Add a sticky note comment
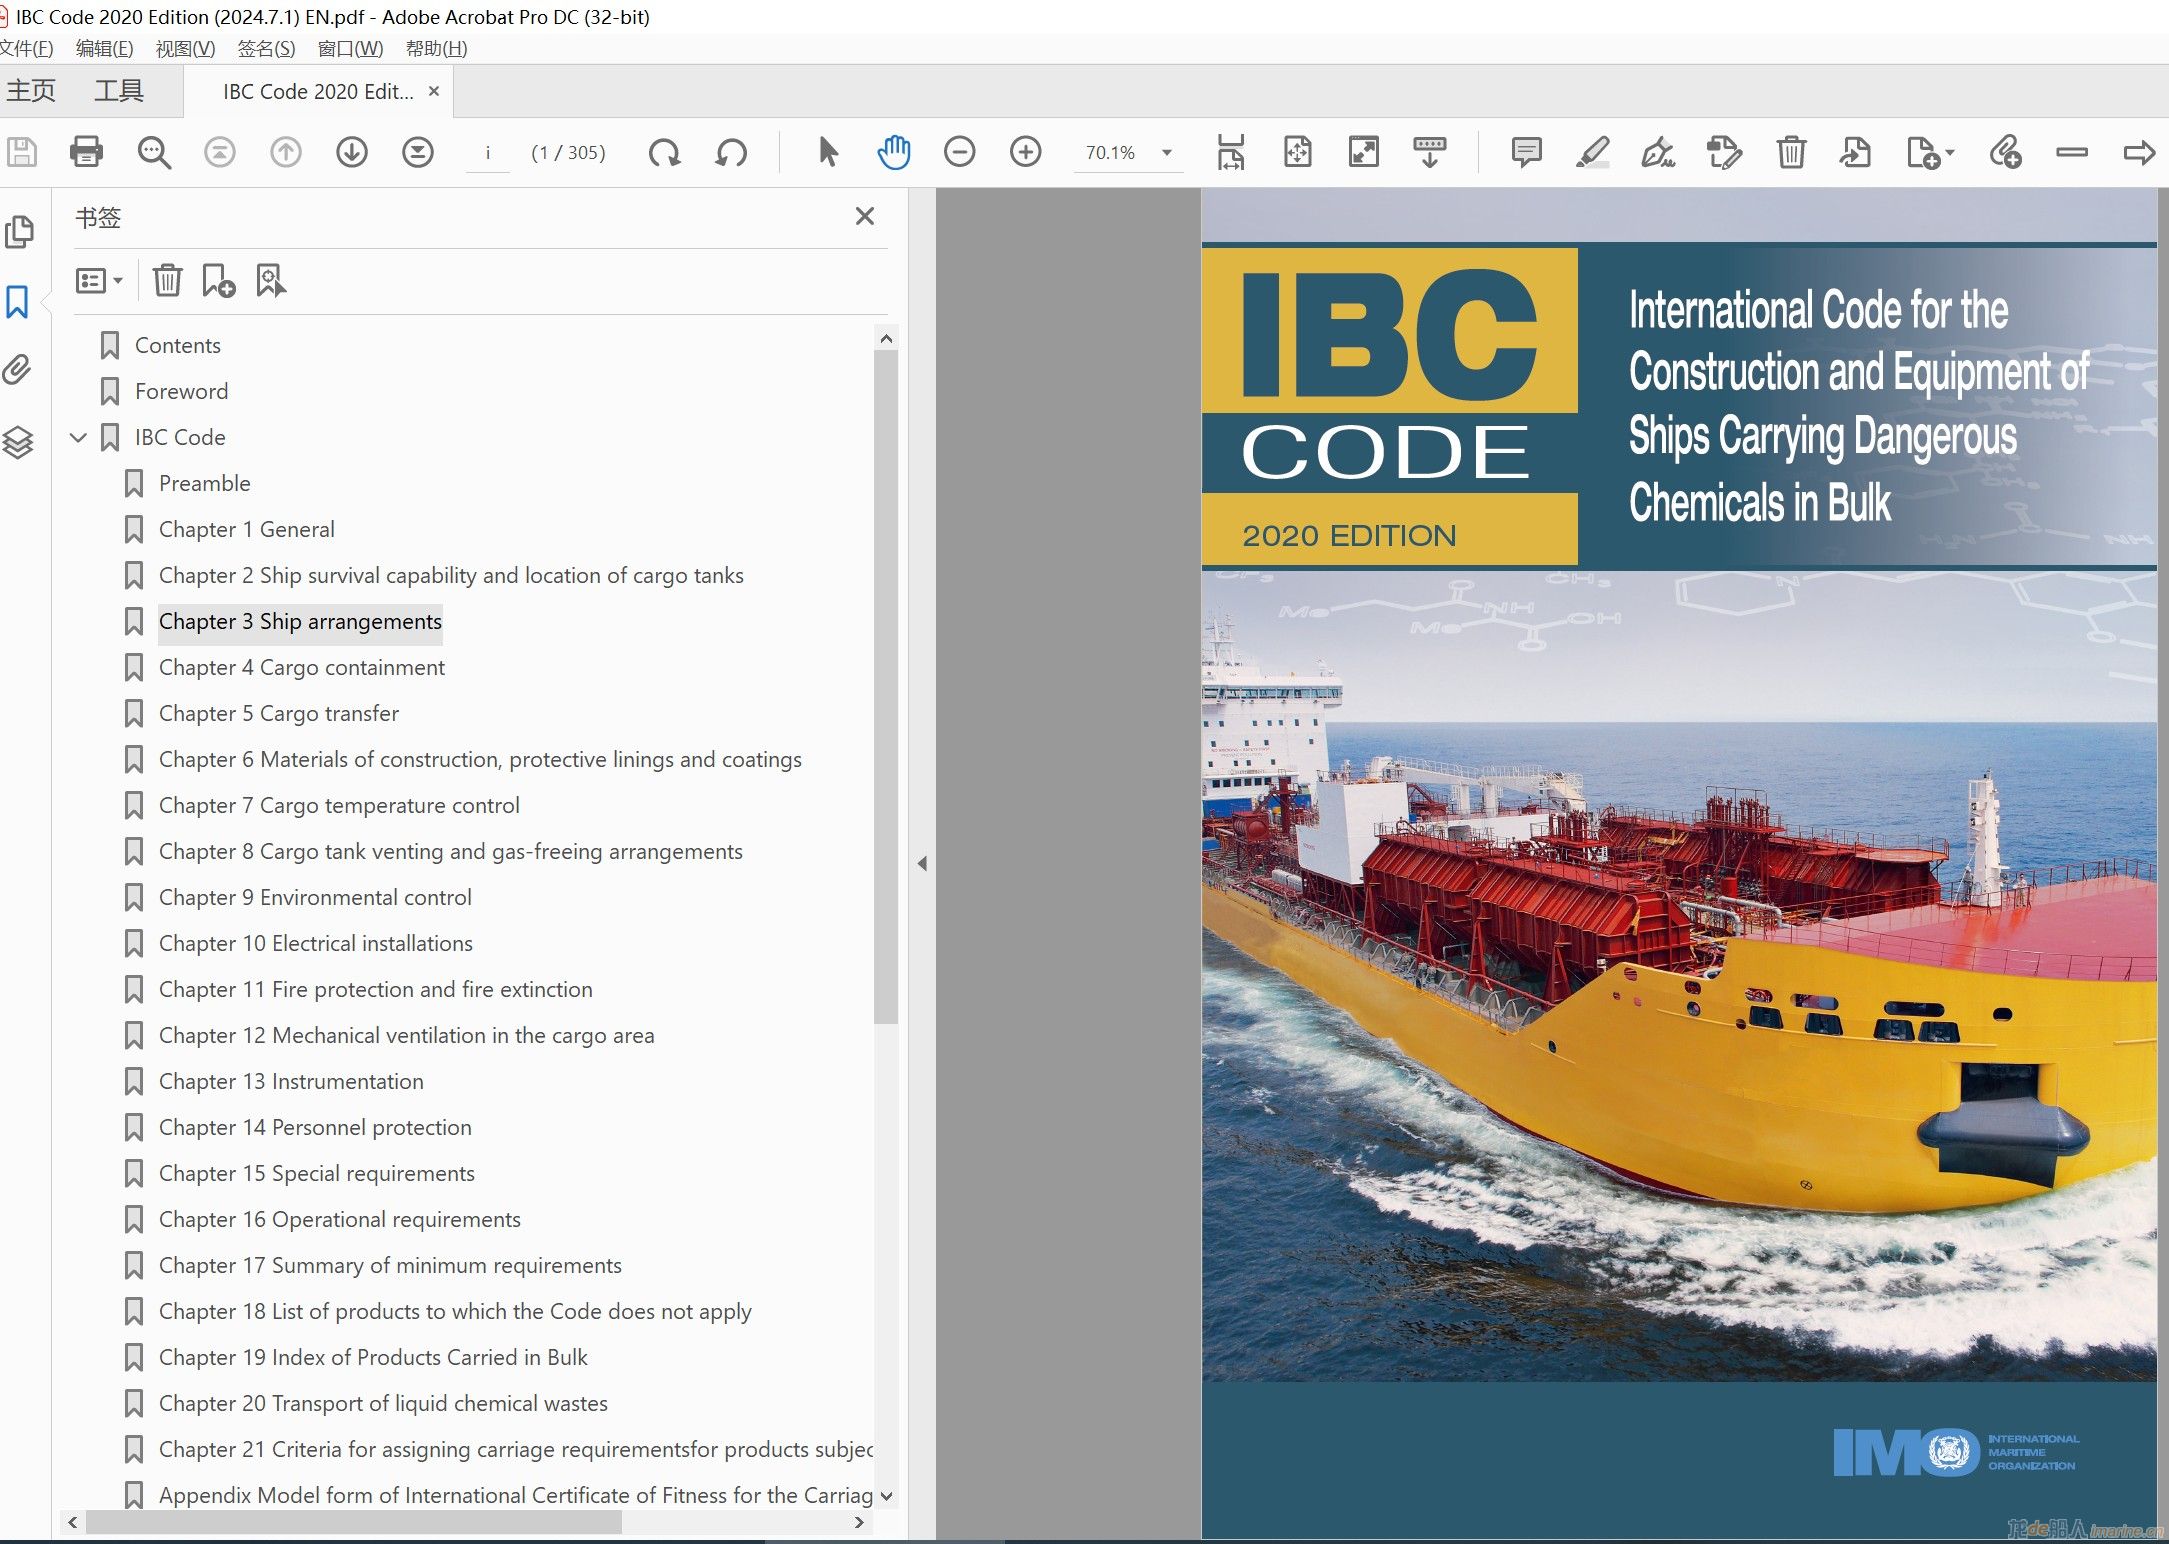The height and width of the screenshot is (1544, 2169). [x=1526, y=152]
